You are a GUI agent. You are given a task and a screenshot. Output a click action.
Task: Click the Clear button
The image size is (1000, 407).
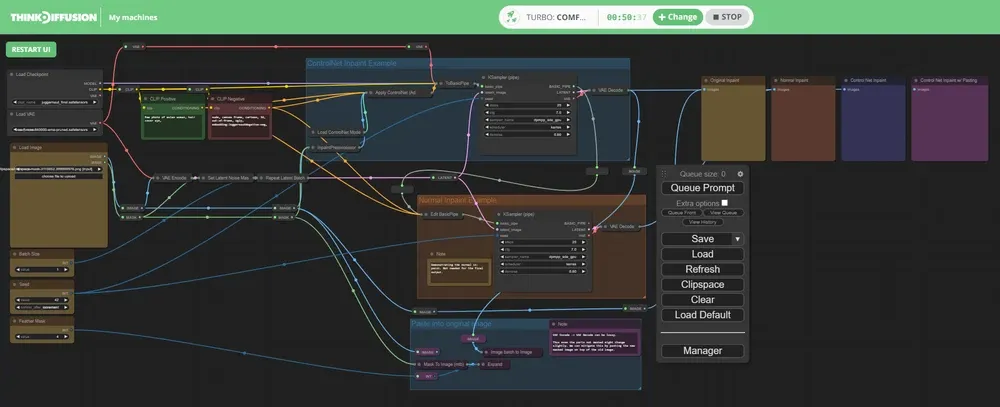pos(702,299)
